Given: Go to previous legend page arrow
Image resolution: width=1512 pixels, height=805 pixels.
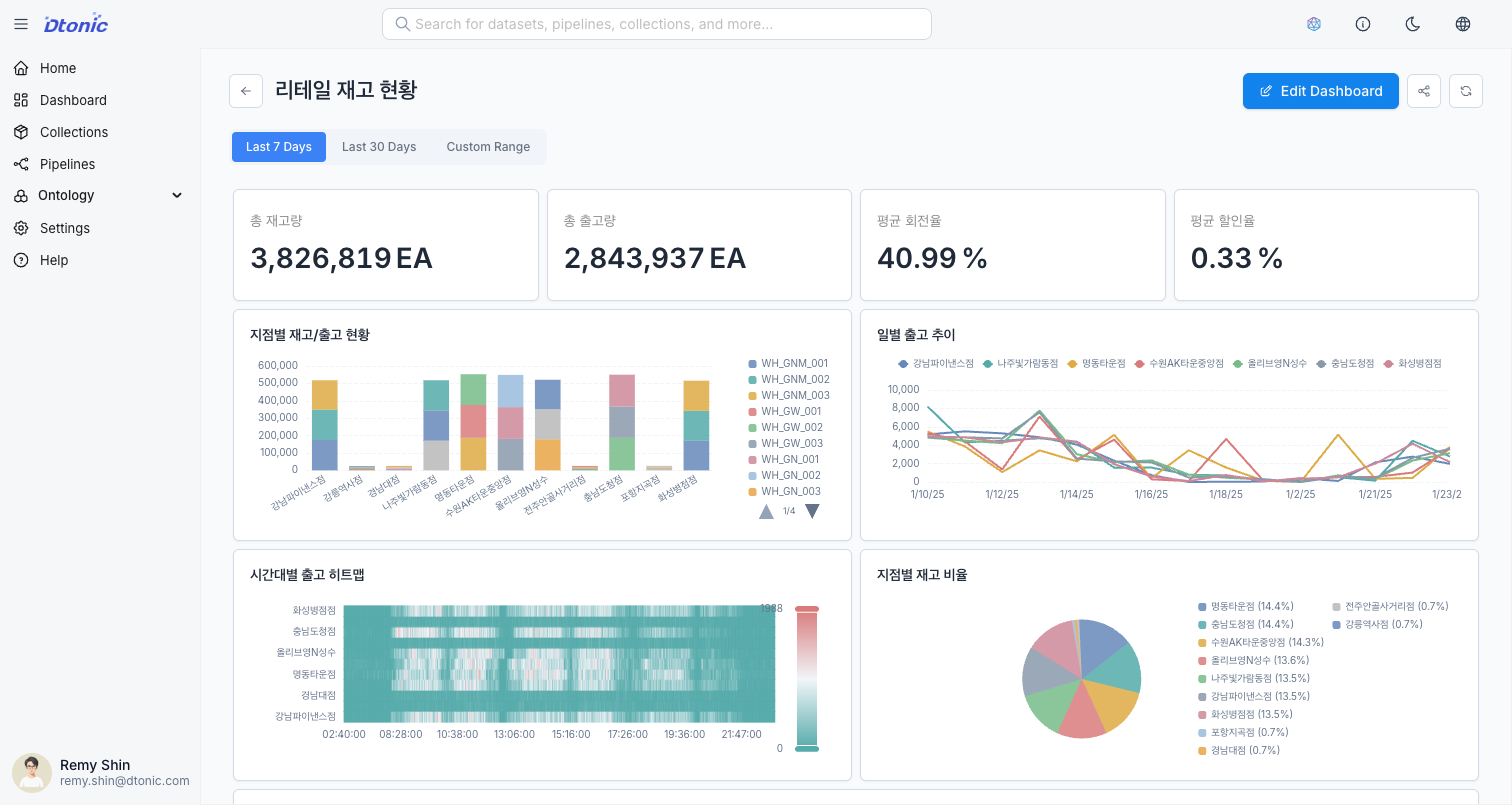Looking at the screenshot, I should [x=766, y=511].
